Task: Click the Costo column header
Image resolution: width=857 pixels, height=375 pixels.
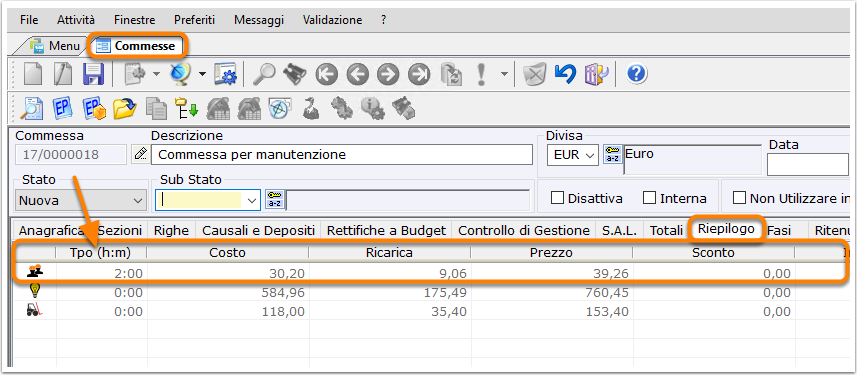Action: (x=228, y=253)
